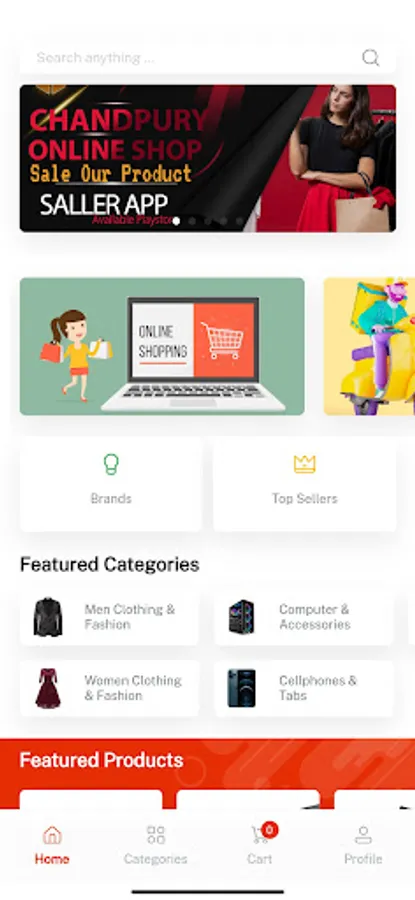Tap the black jacket category icon

pyautogui.click(x=48, y=617)
